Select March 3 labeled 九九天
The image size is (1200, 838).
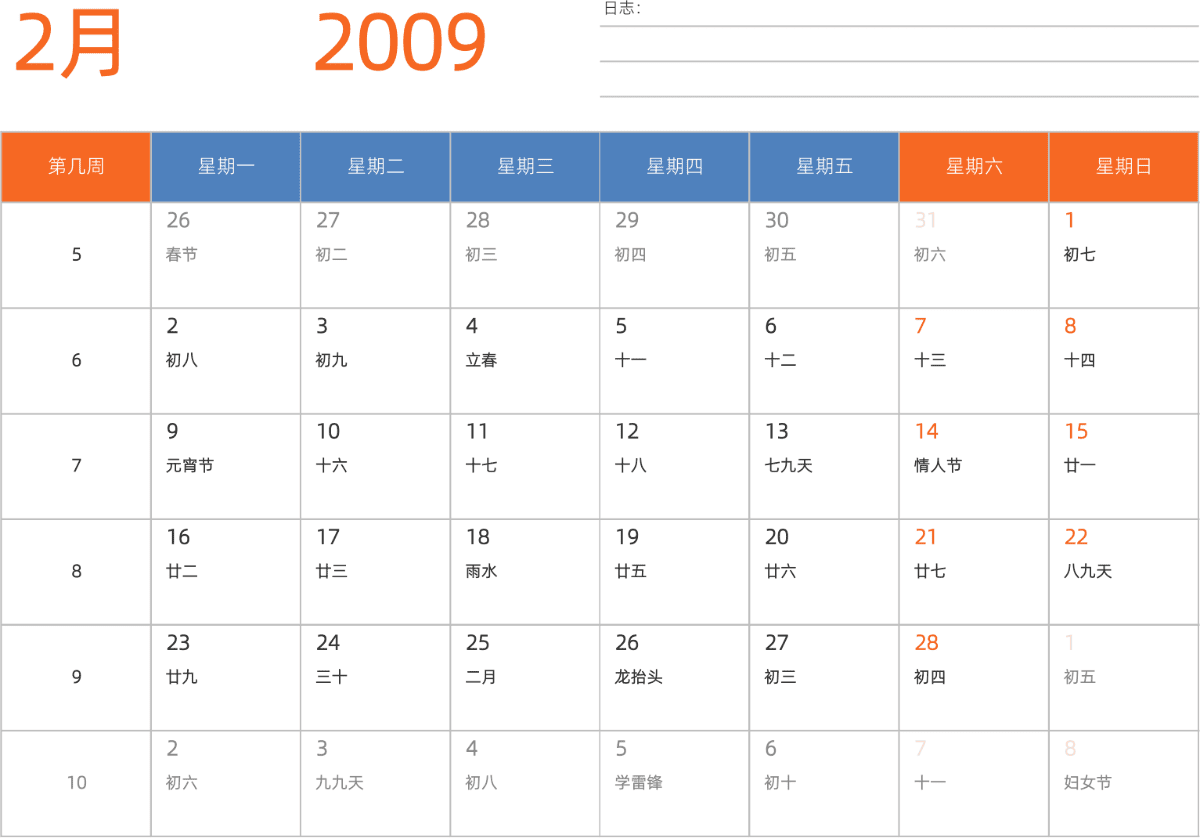(375, 783)
